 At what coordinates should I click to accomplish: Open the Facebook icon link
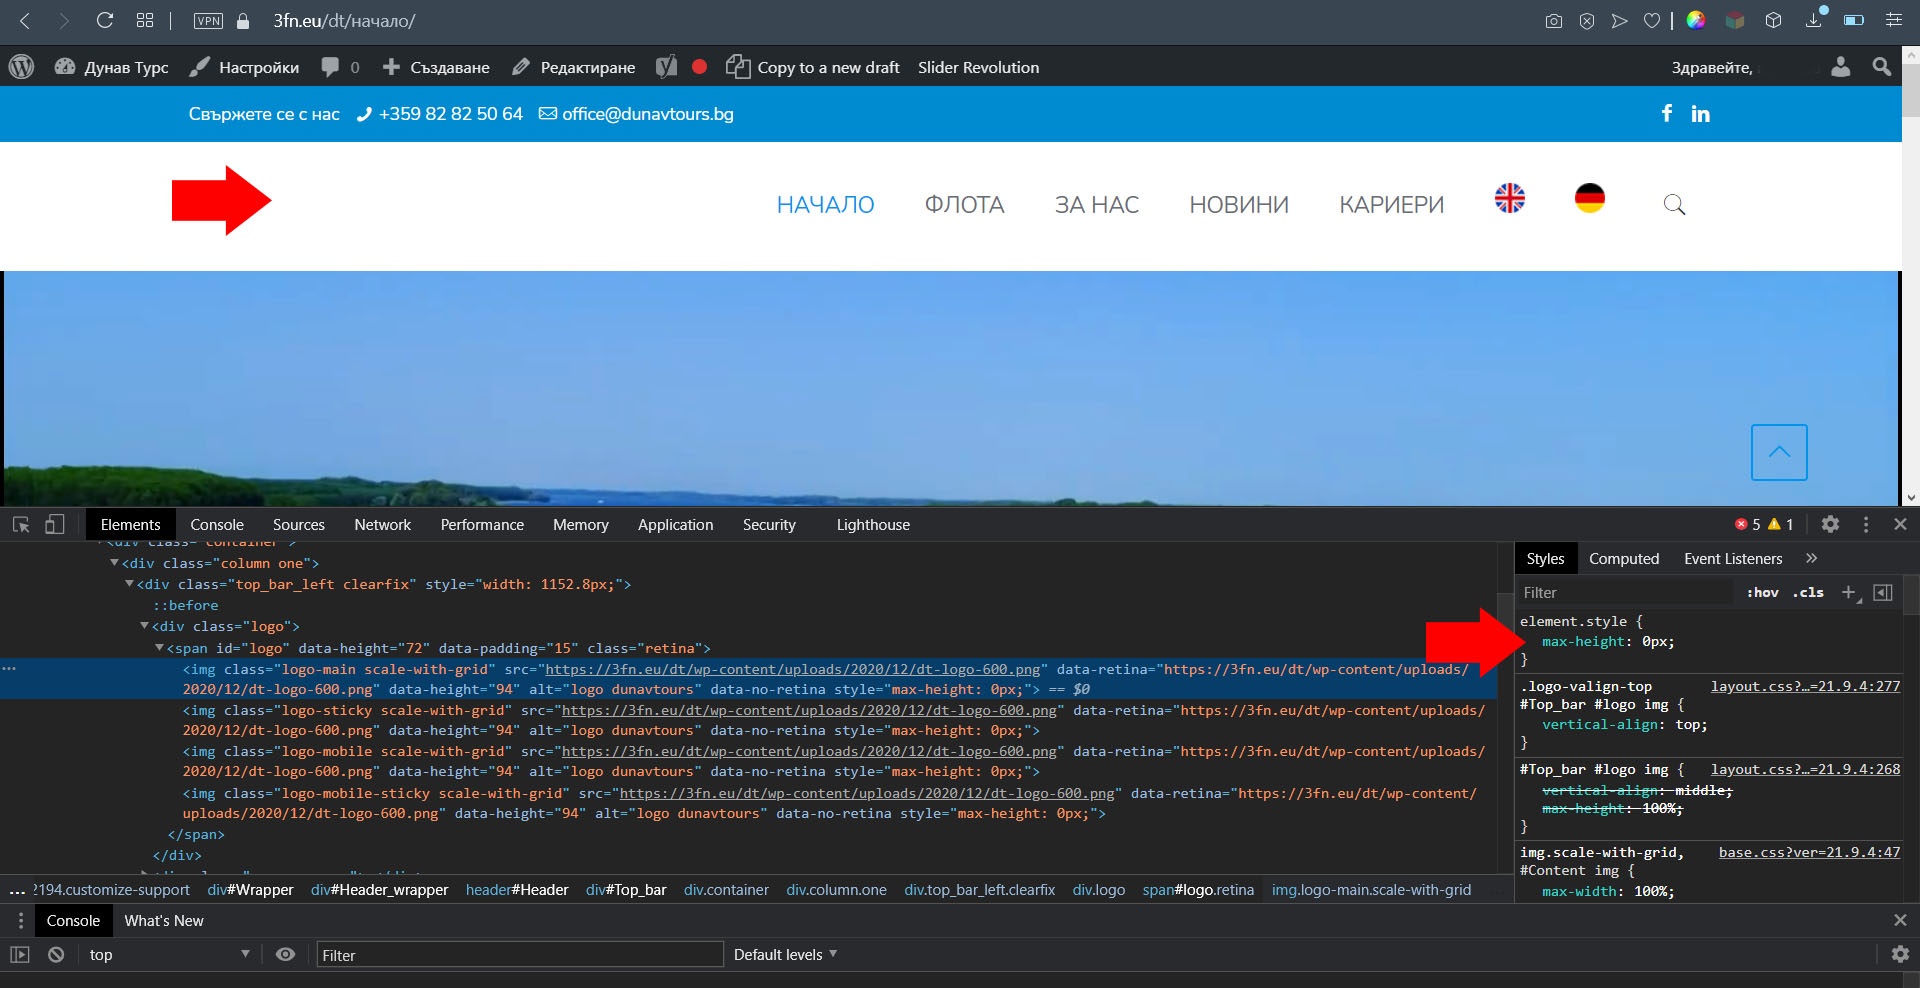1666,113
